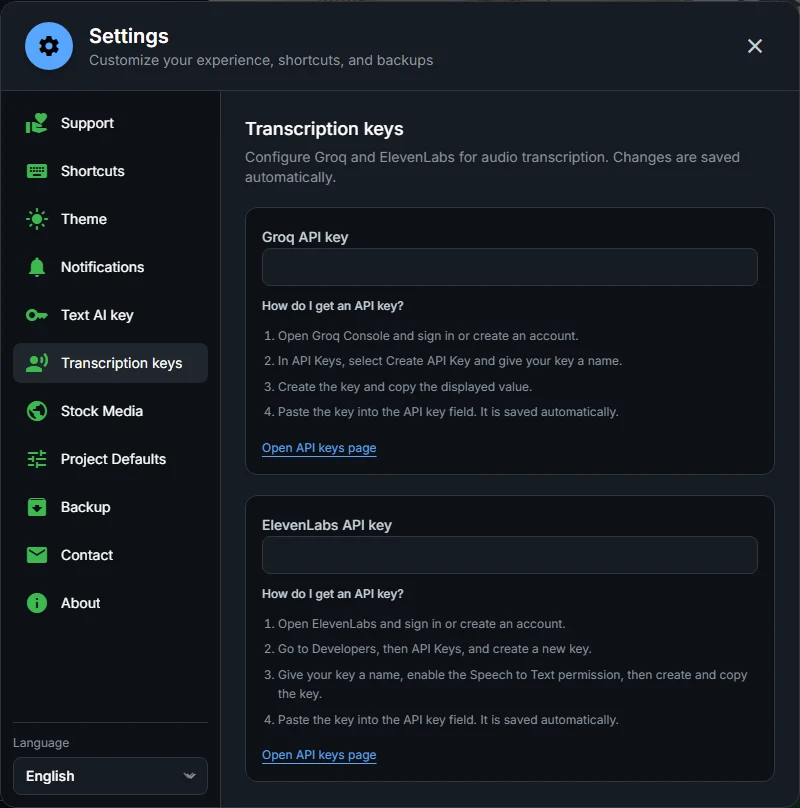Click the 'Transcription keys' main heading
The height and width of the screenshot is (808, 800).
tap(324, 129)
